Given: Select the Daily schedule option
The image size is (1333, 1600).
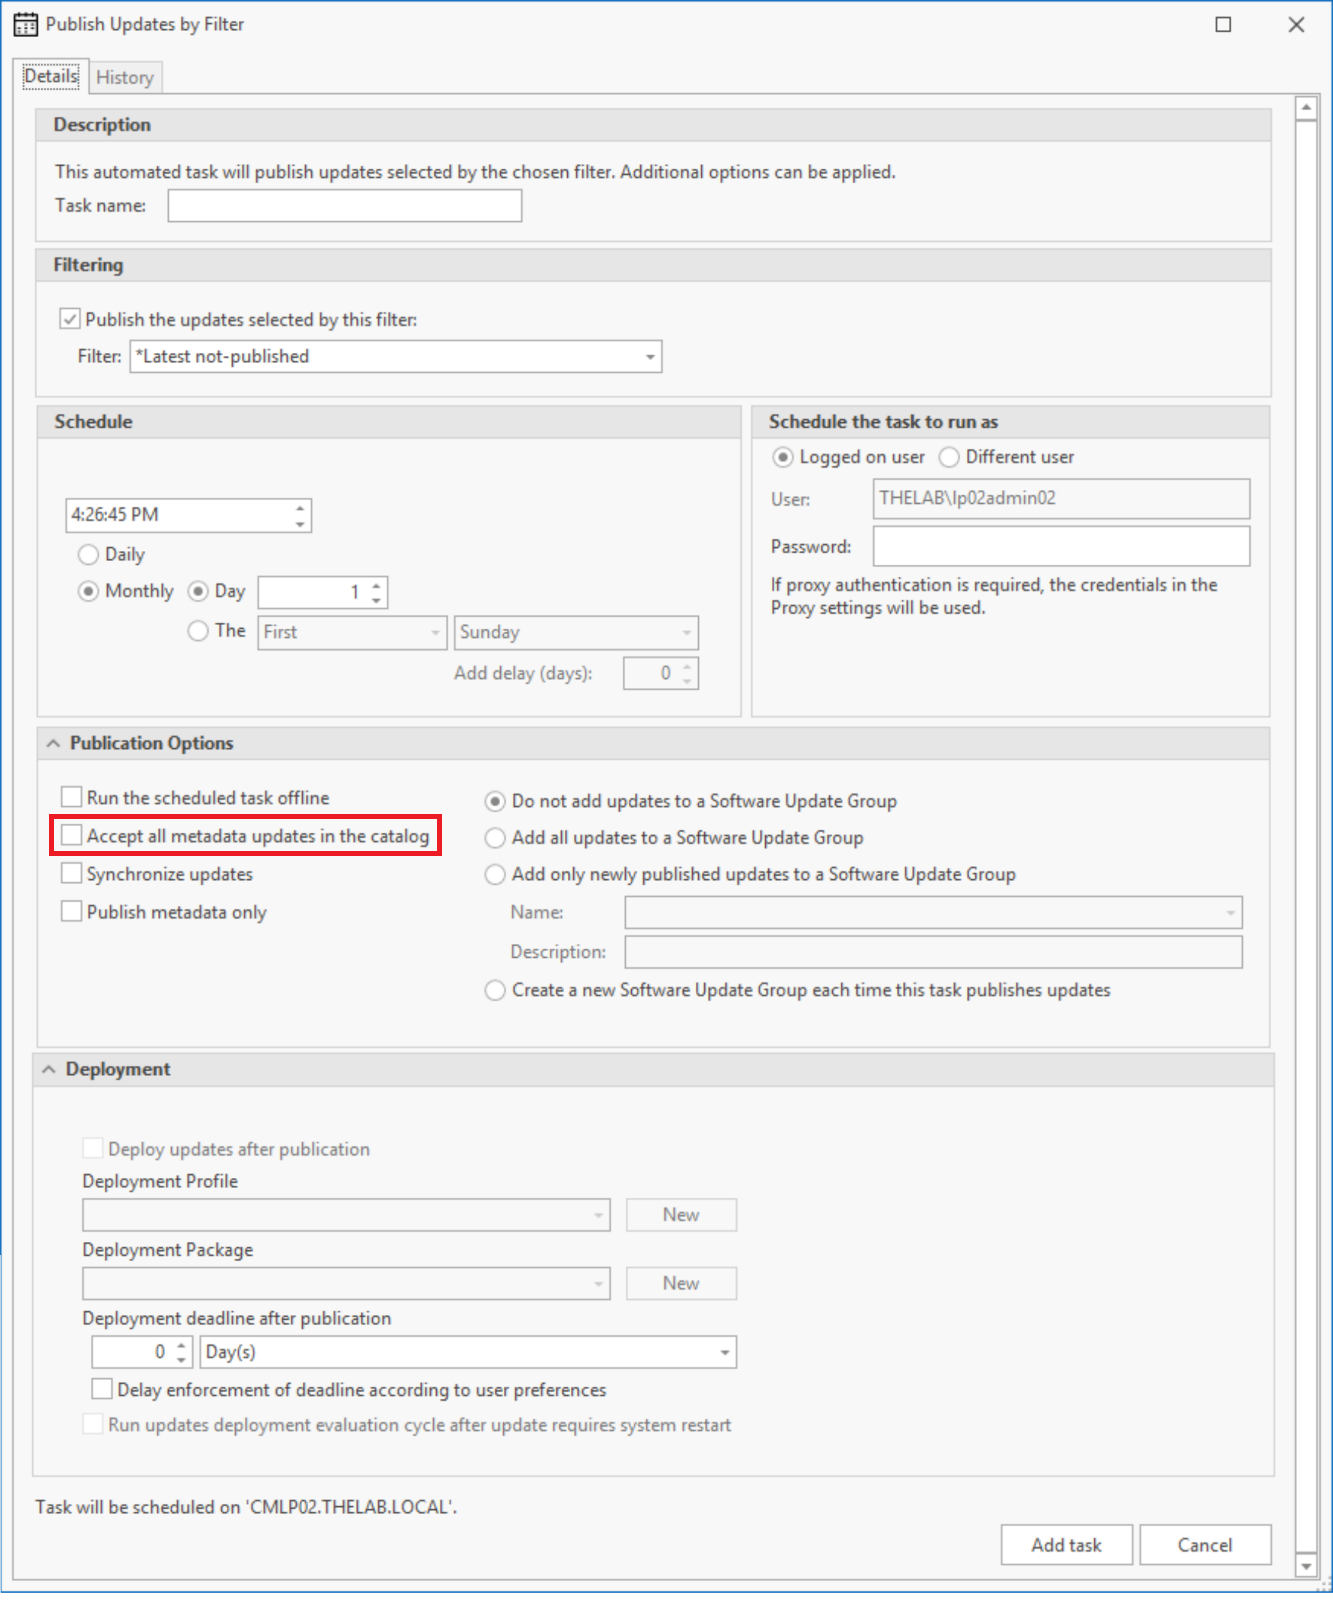Looking at the screenshot, I should click(88, 554).
